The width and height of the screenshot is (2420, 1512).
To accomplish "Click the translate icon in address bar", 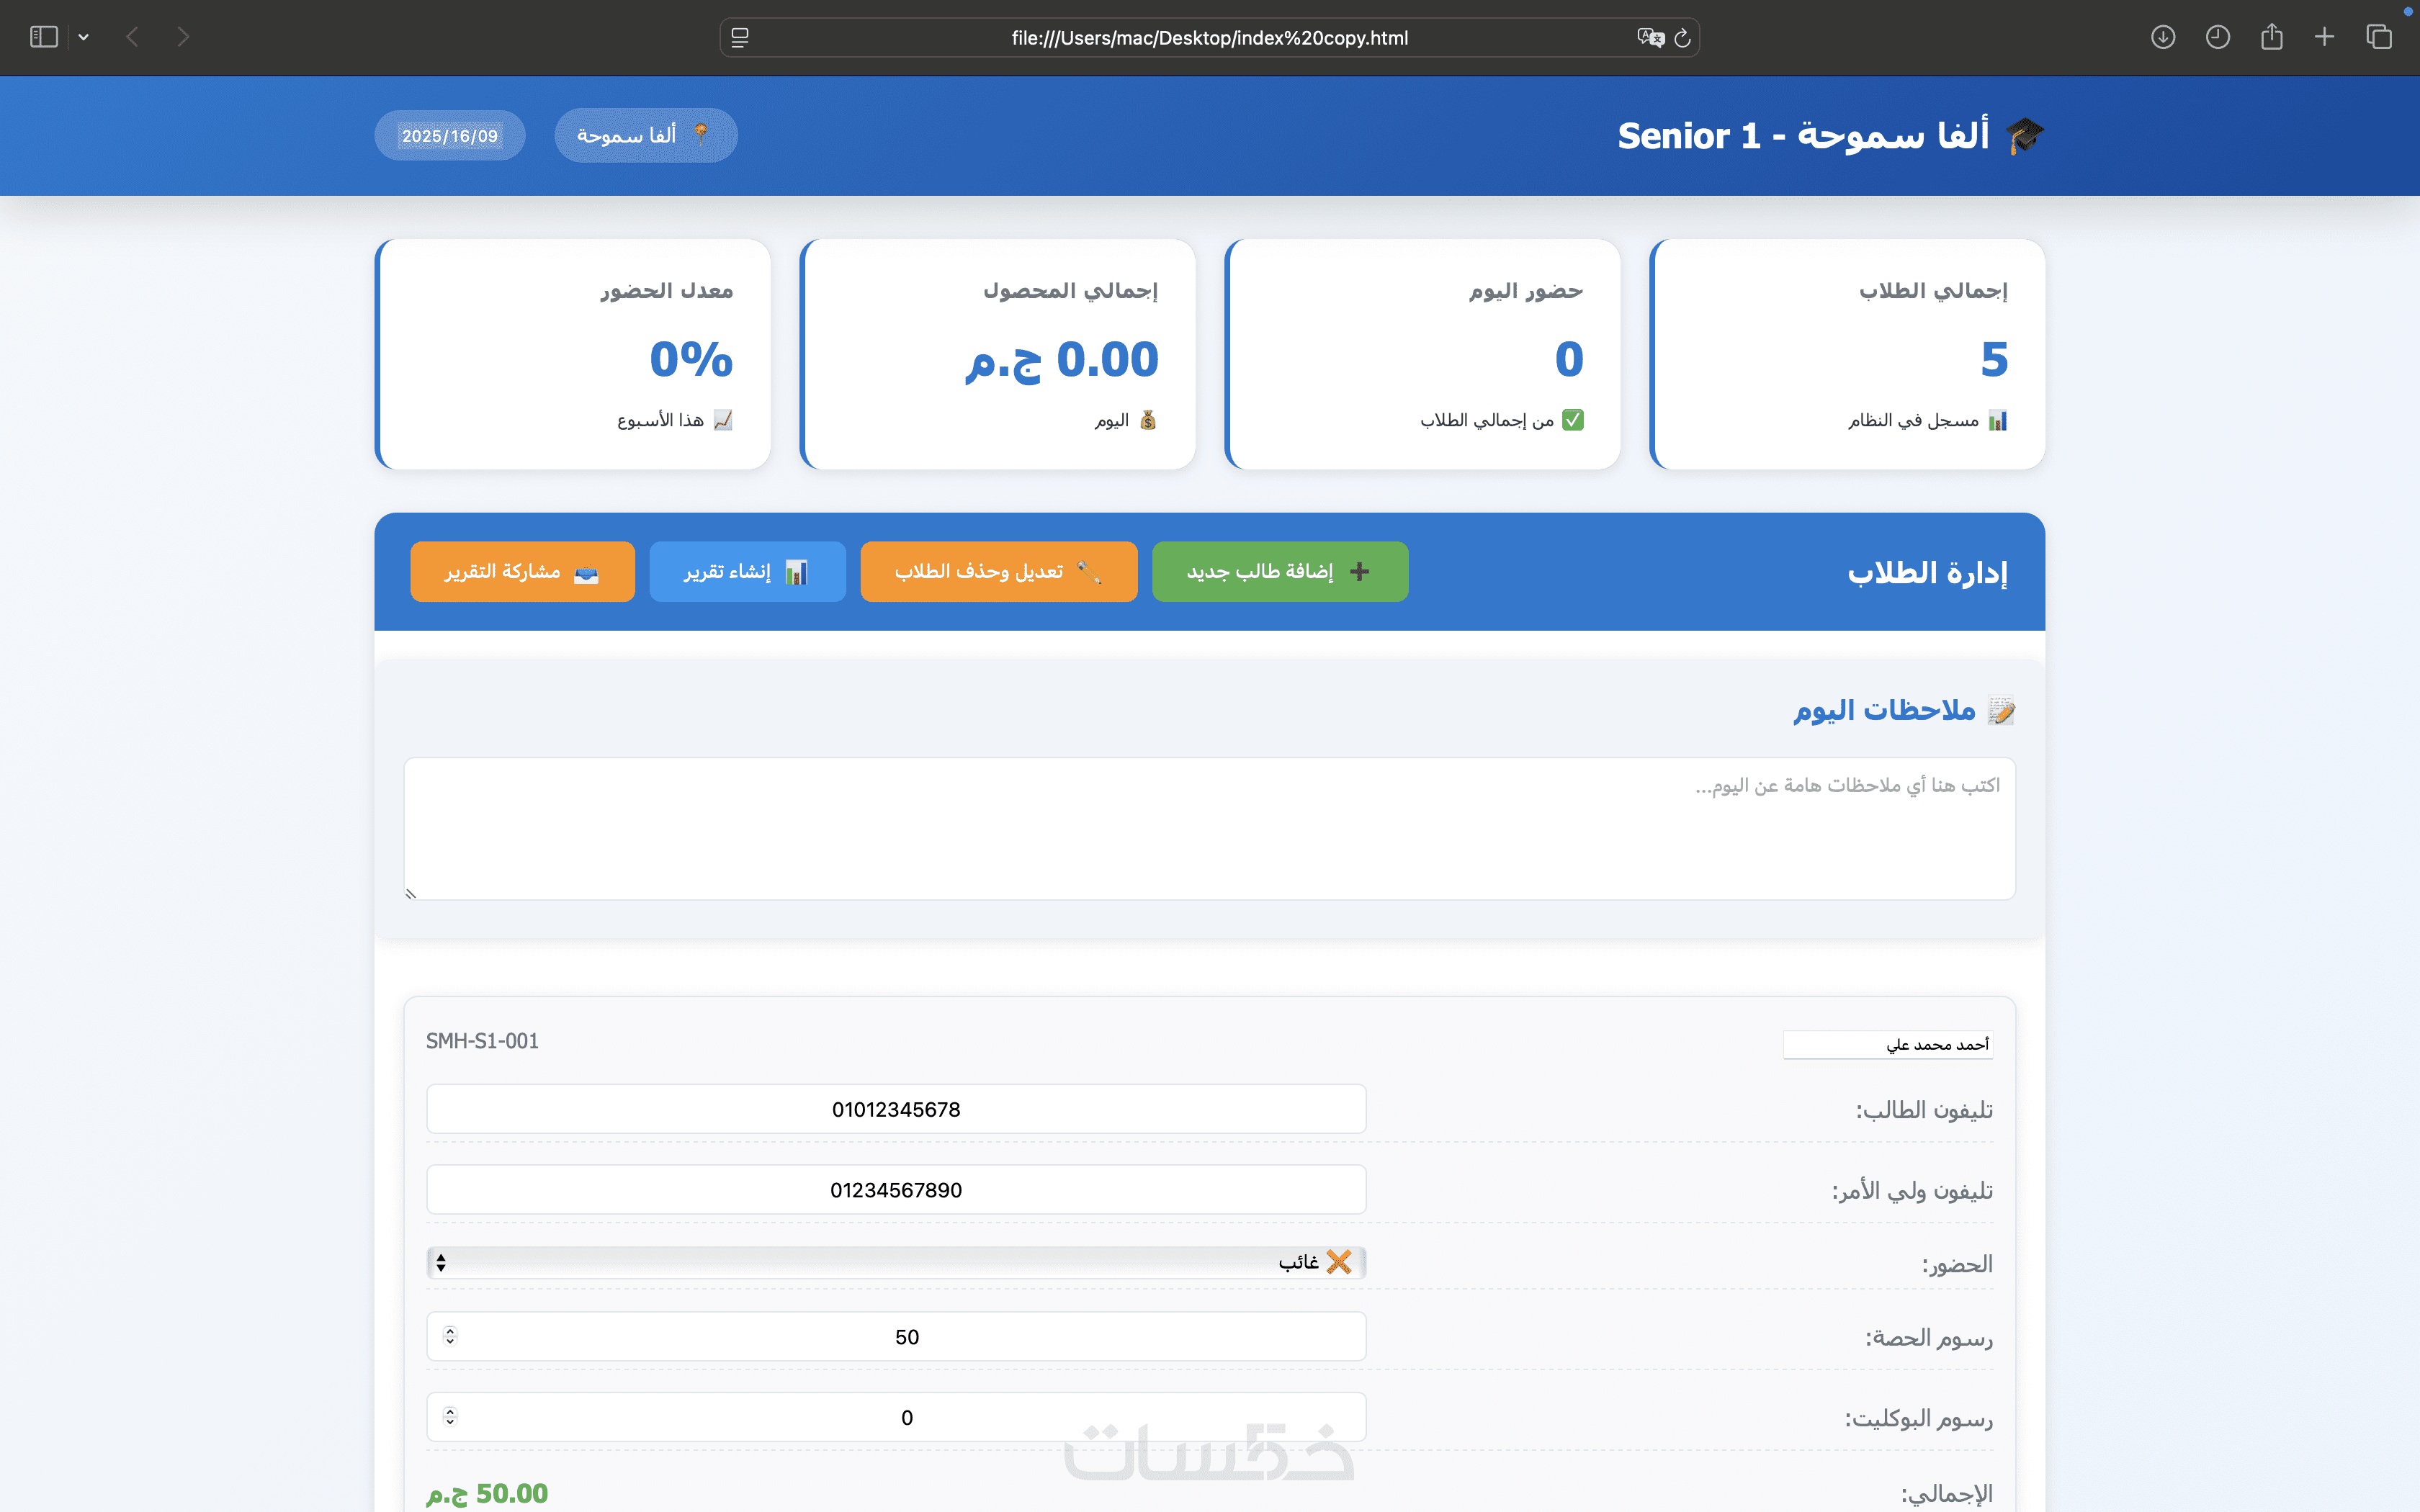I will [x=1649, y=38].
